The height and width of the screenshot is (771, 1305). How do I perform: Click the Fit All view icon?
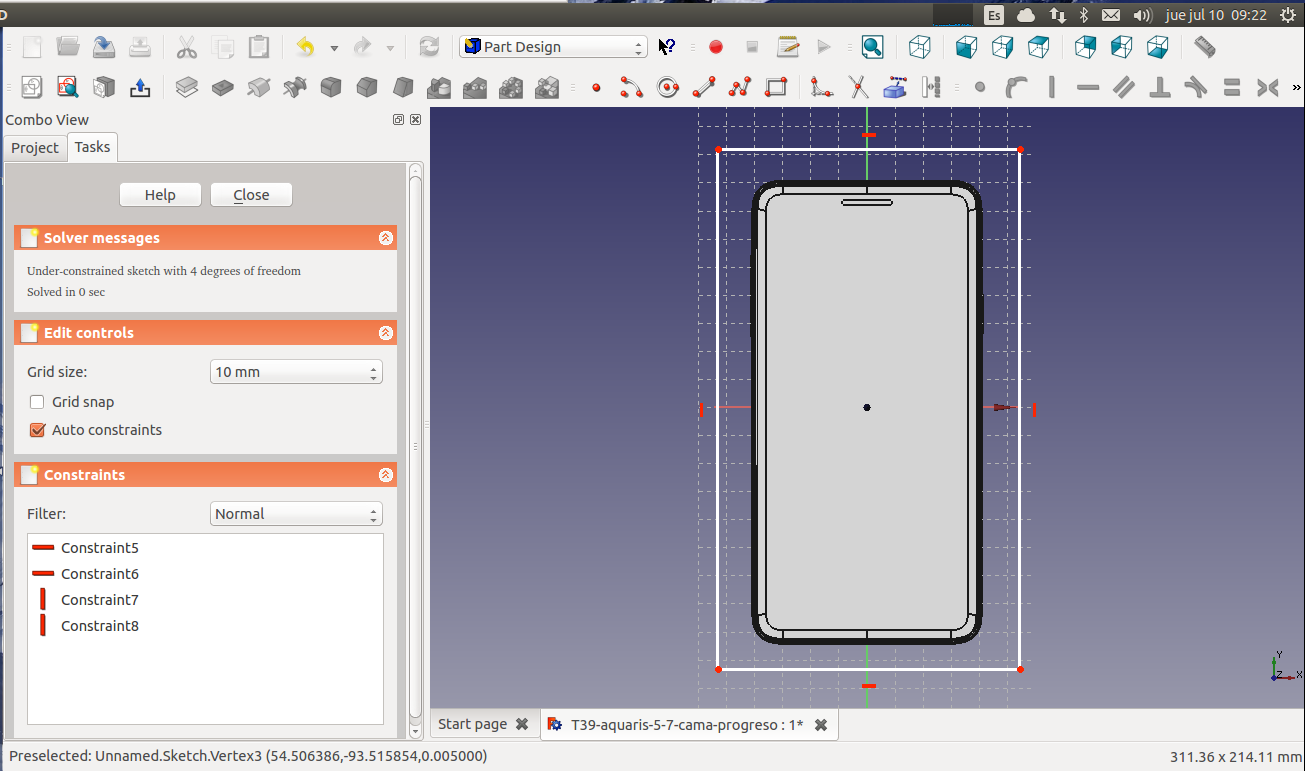pos(872,47)
